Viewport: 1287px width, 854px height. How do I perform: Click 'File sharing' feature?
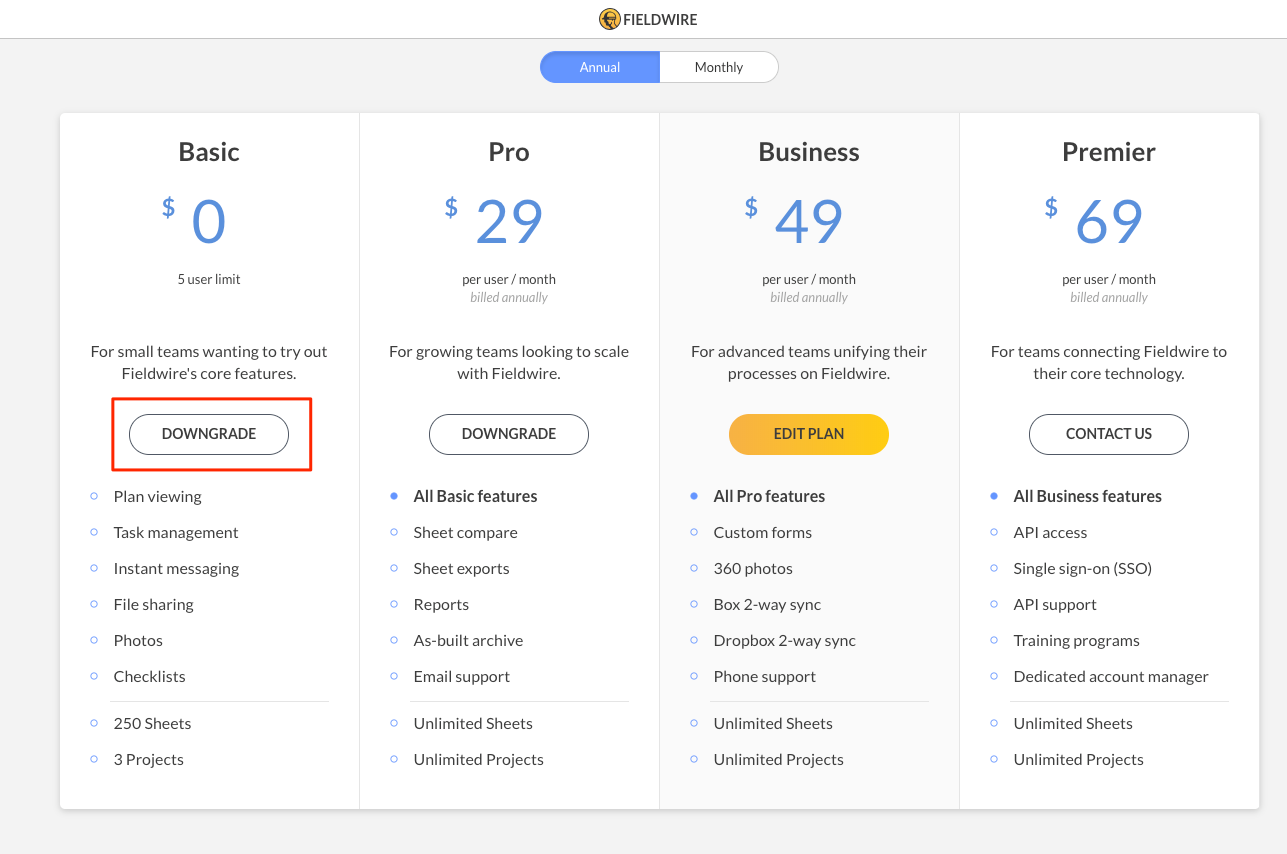[153, 604]
